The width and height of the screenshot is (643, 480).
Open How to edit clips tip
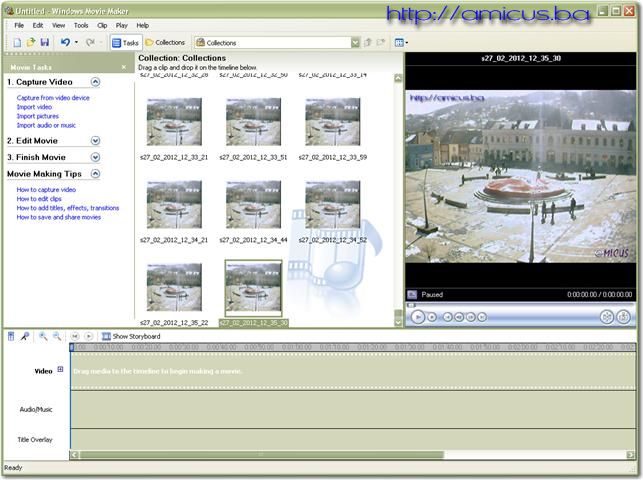click(39, 199)
